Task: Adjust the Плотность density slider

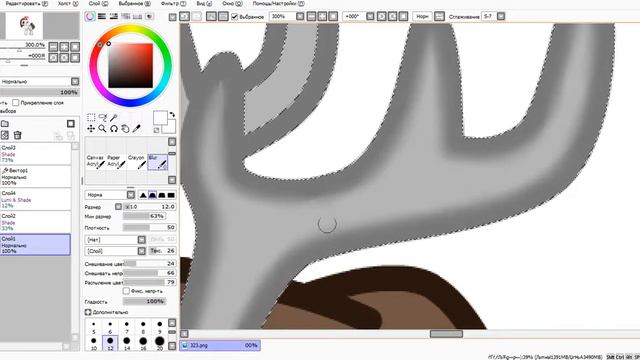Action: click(149, 227)
